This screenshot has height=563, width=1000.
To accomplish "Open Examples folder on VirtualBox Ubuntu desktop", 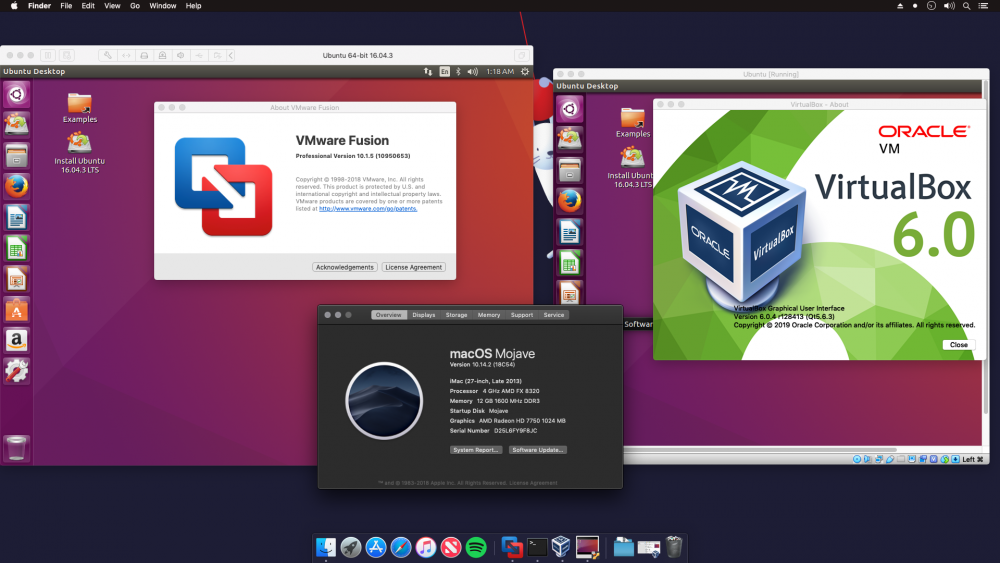I will tap(633, 123).
